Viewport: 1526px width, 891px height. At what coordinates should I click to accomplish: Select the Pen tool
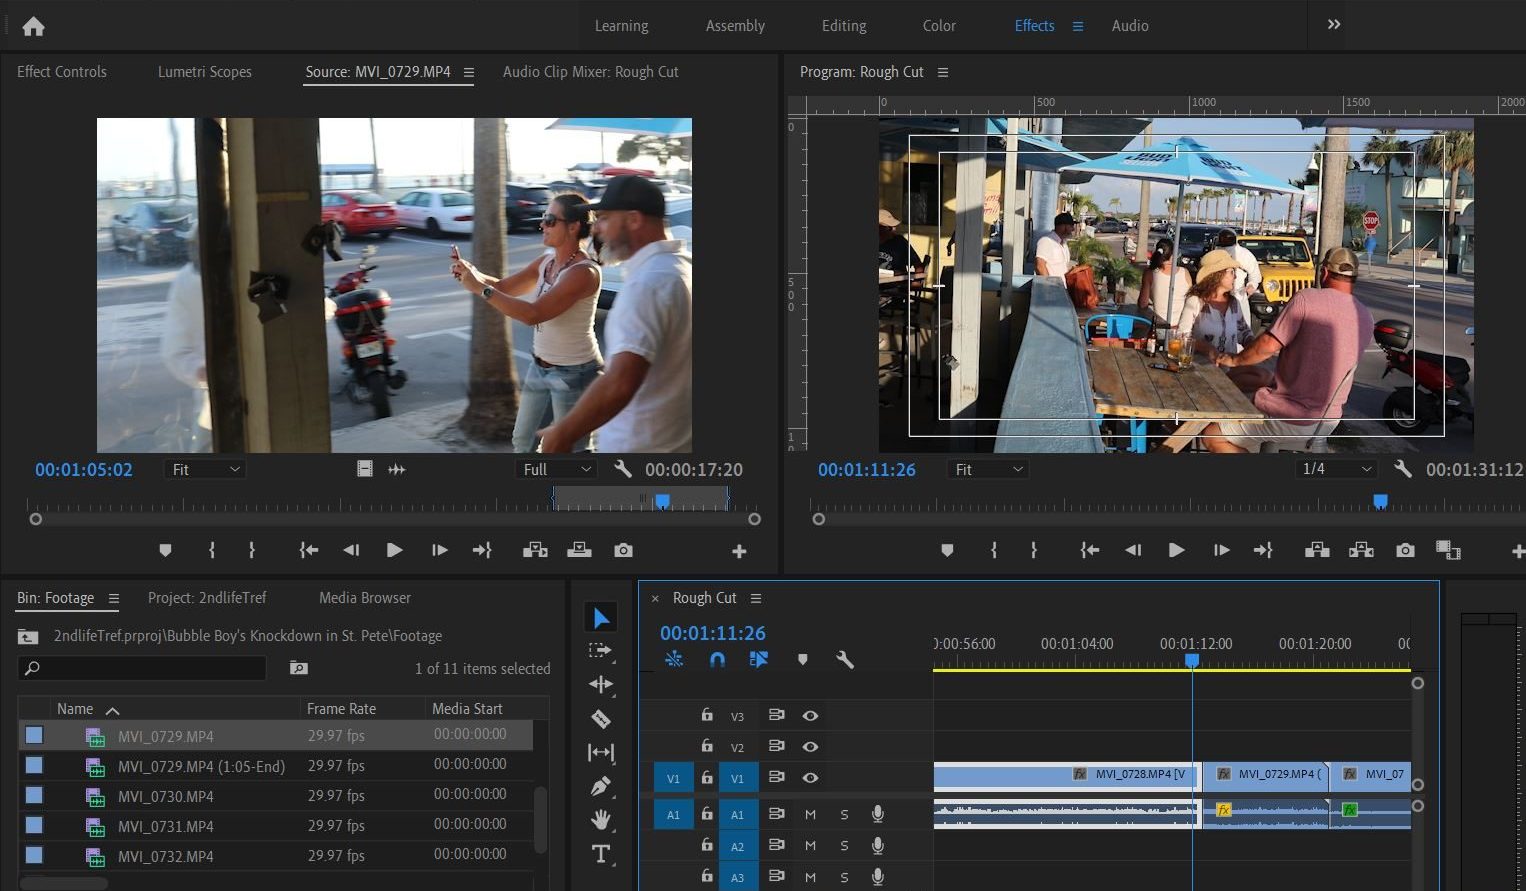601,786
